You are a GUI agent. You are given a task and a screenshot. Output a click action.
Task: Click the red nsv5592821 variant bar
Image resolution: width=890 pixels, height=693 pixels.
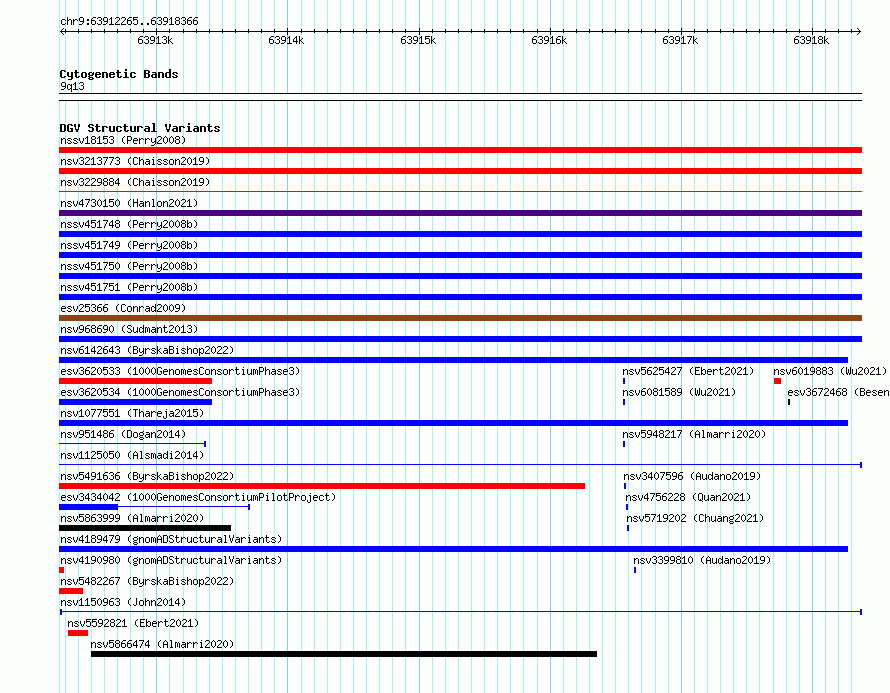(x=78, y=633)
